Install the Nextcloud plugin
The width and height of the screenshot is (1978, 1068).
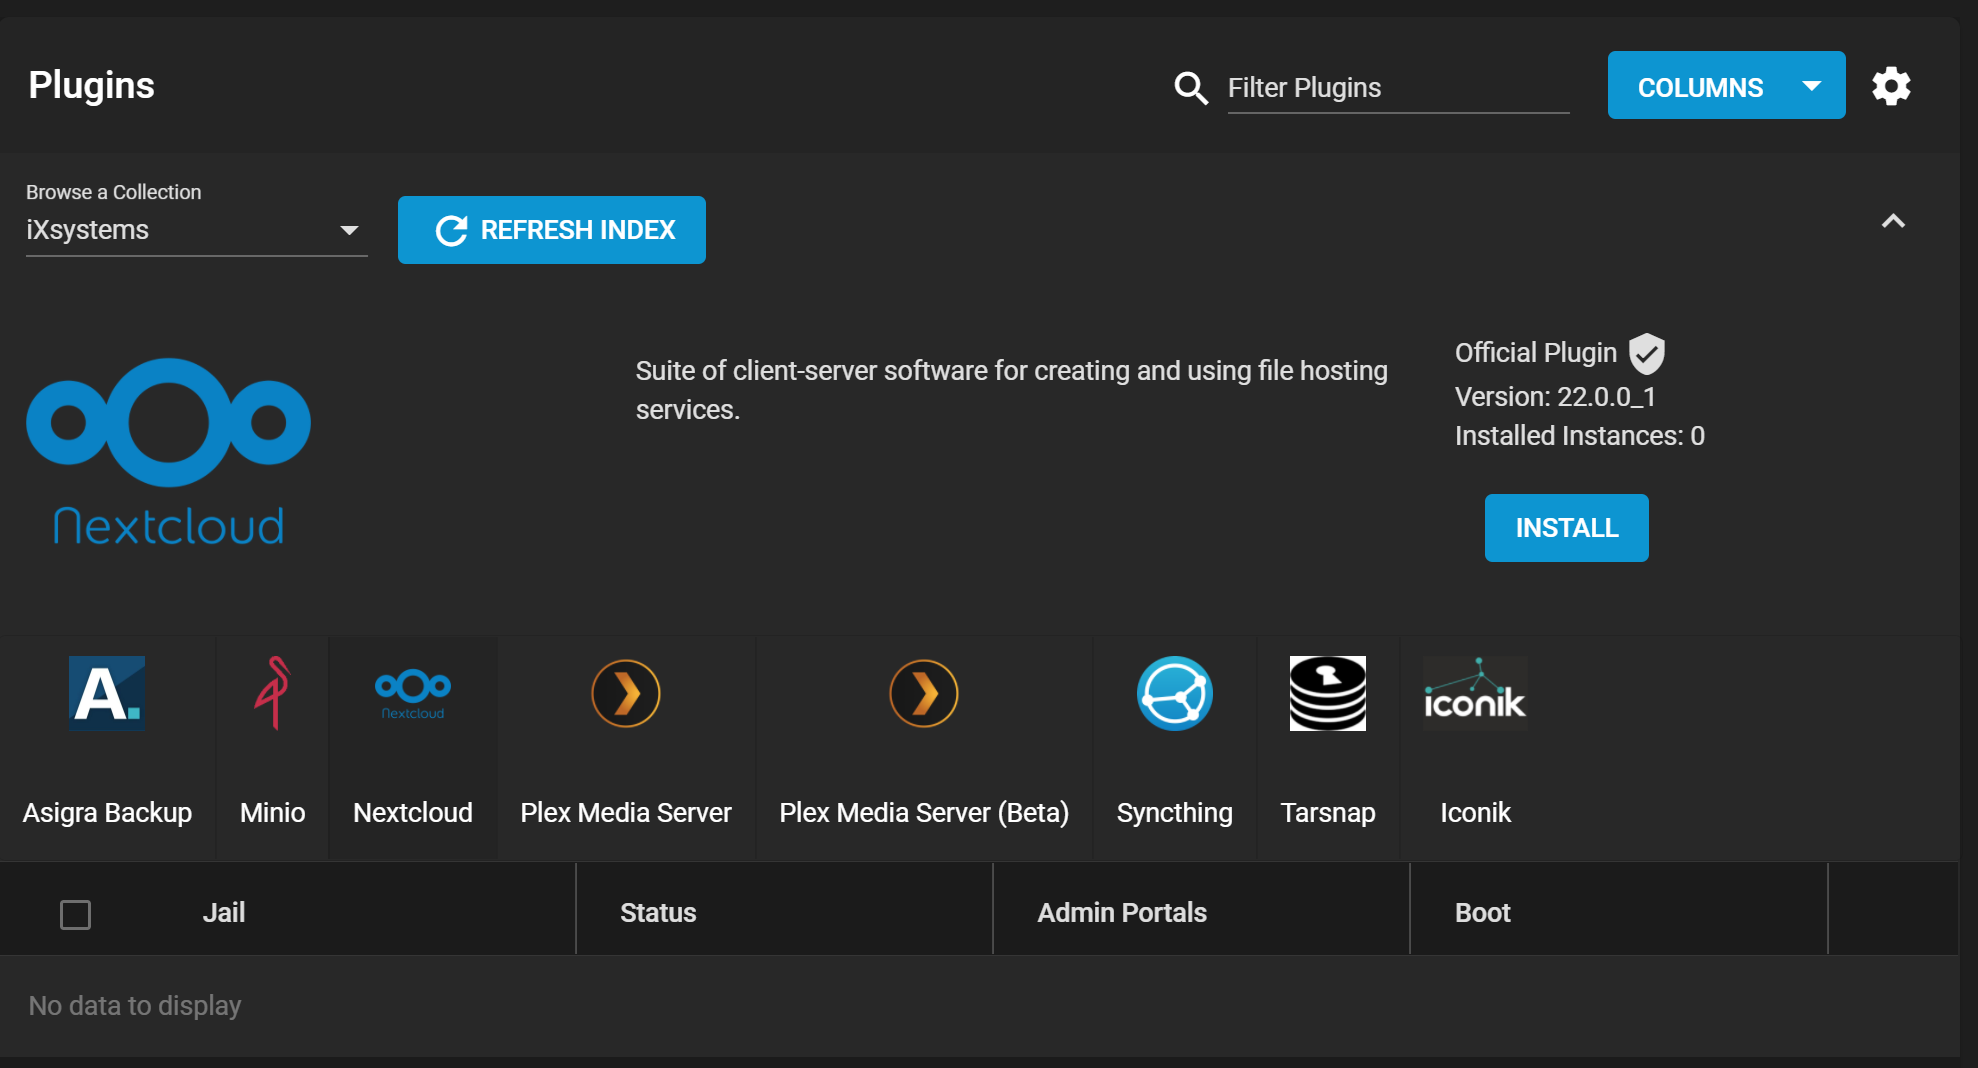point(1566,528)
